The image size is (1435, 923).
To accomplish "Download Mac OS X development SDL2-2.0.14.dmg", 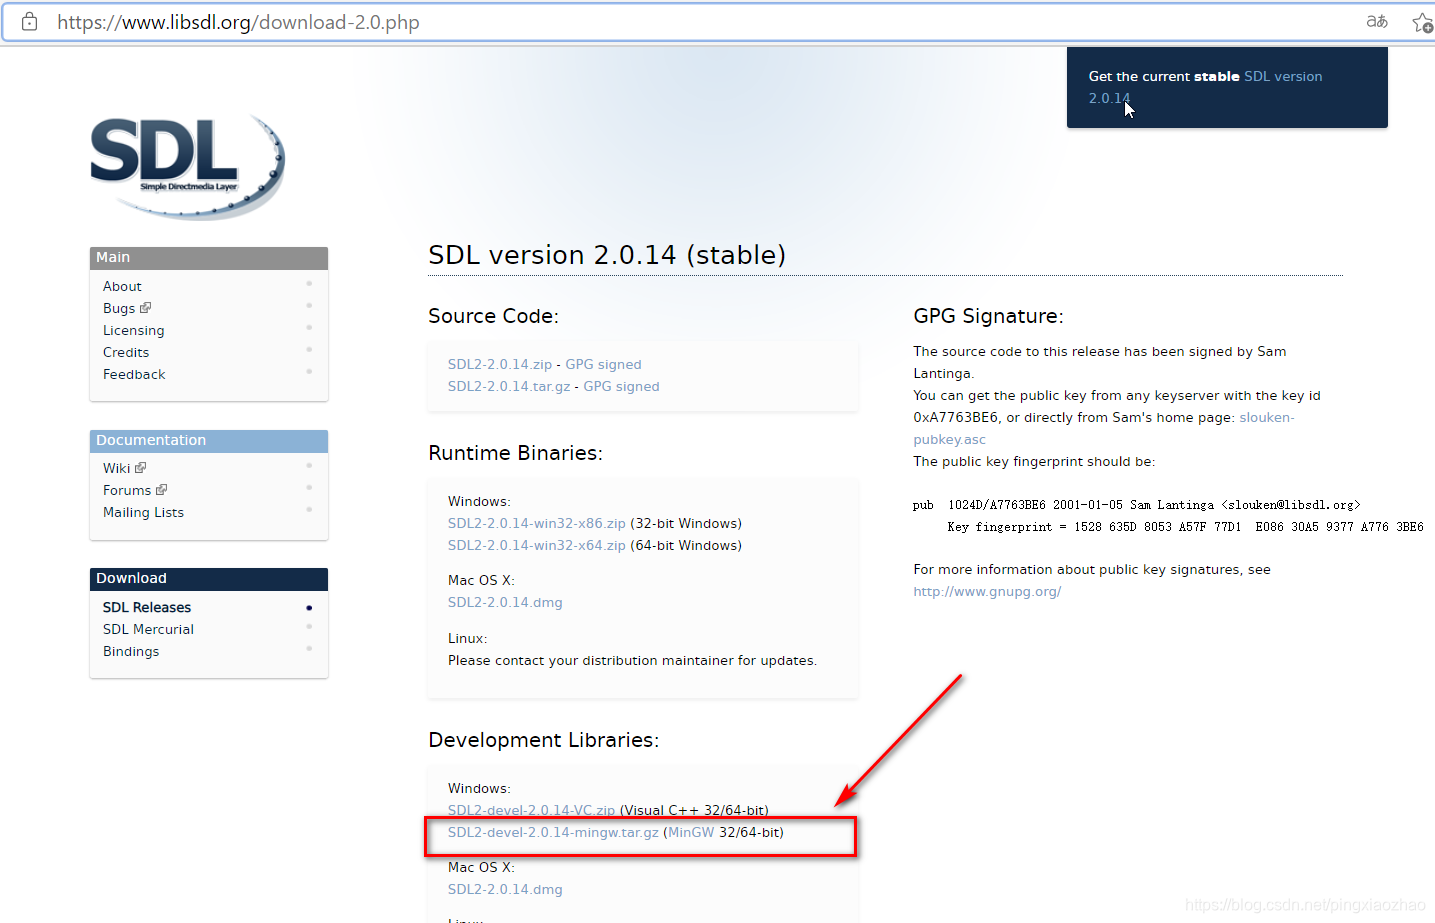I will click(505, 889).
